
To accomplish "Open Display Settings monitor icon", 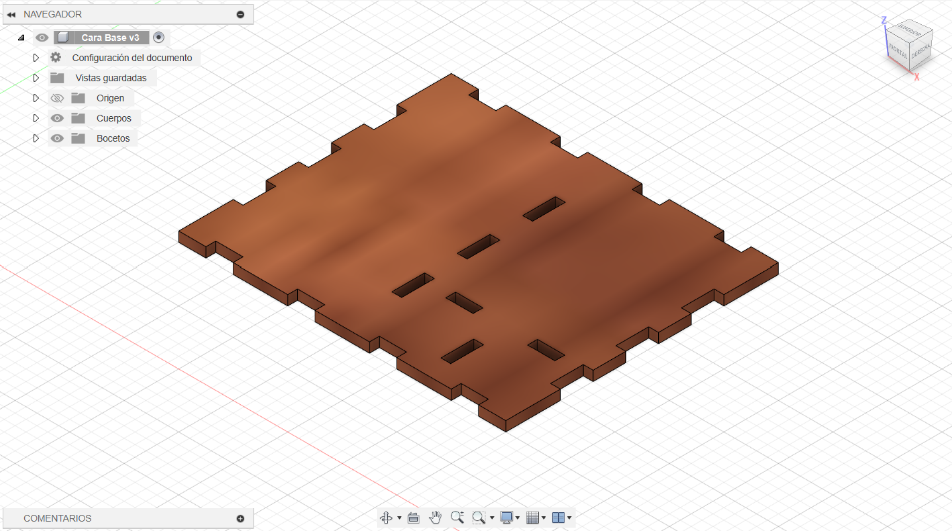I will click(x=506, y=518).
